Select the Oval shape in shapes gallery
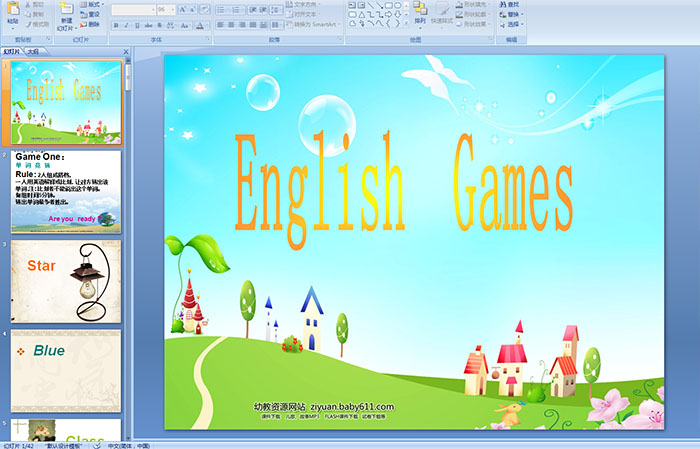Screen dimensions: 700x449 coord(398,5)
